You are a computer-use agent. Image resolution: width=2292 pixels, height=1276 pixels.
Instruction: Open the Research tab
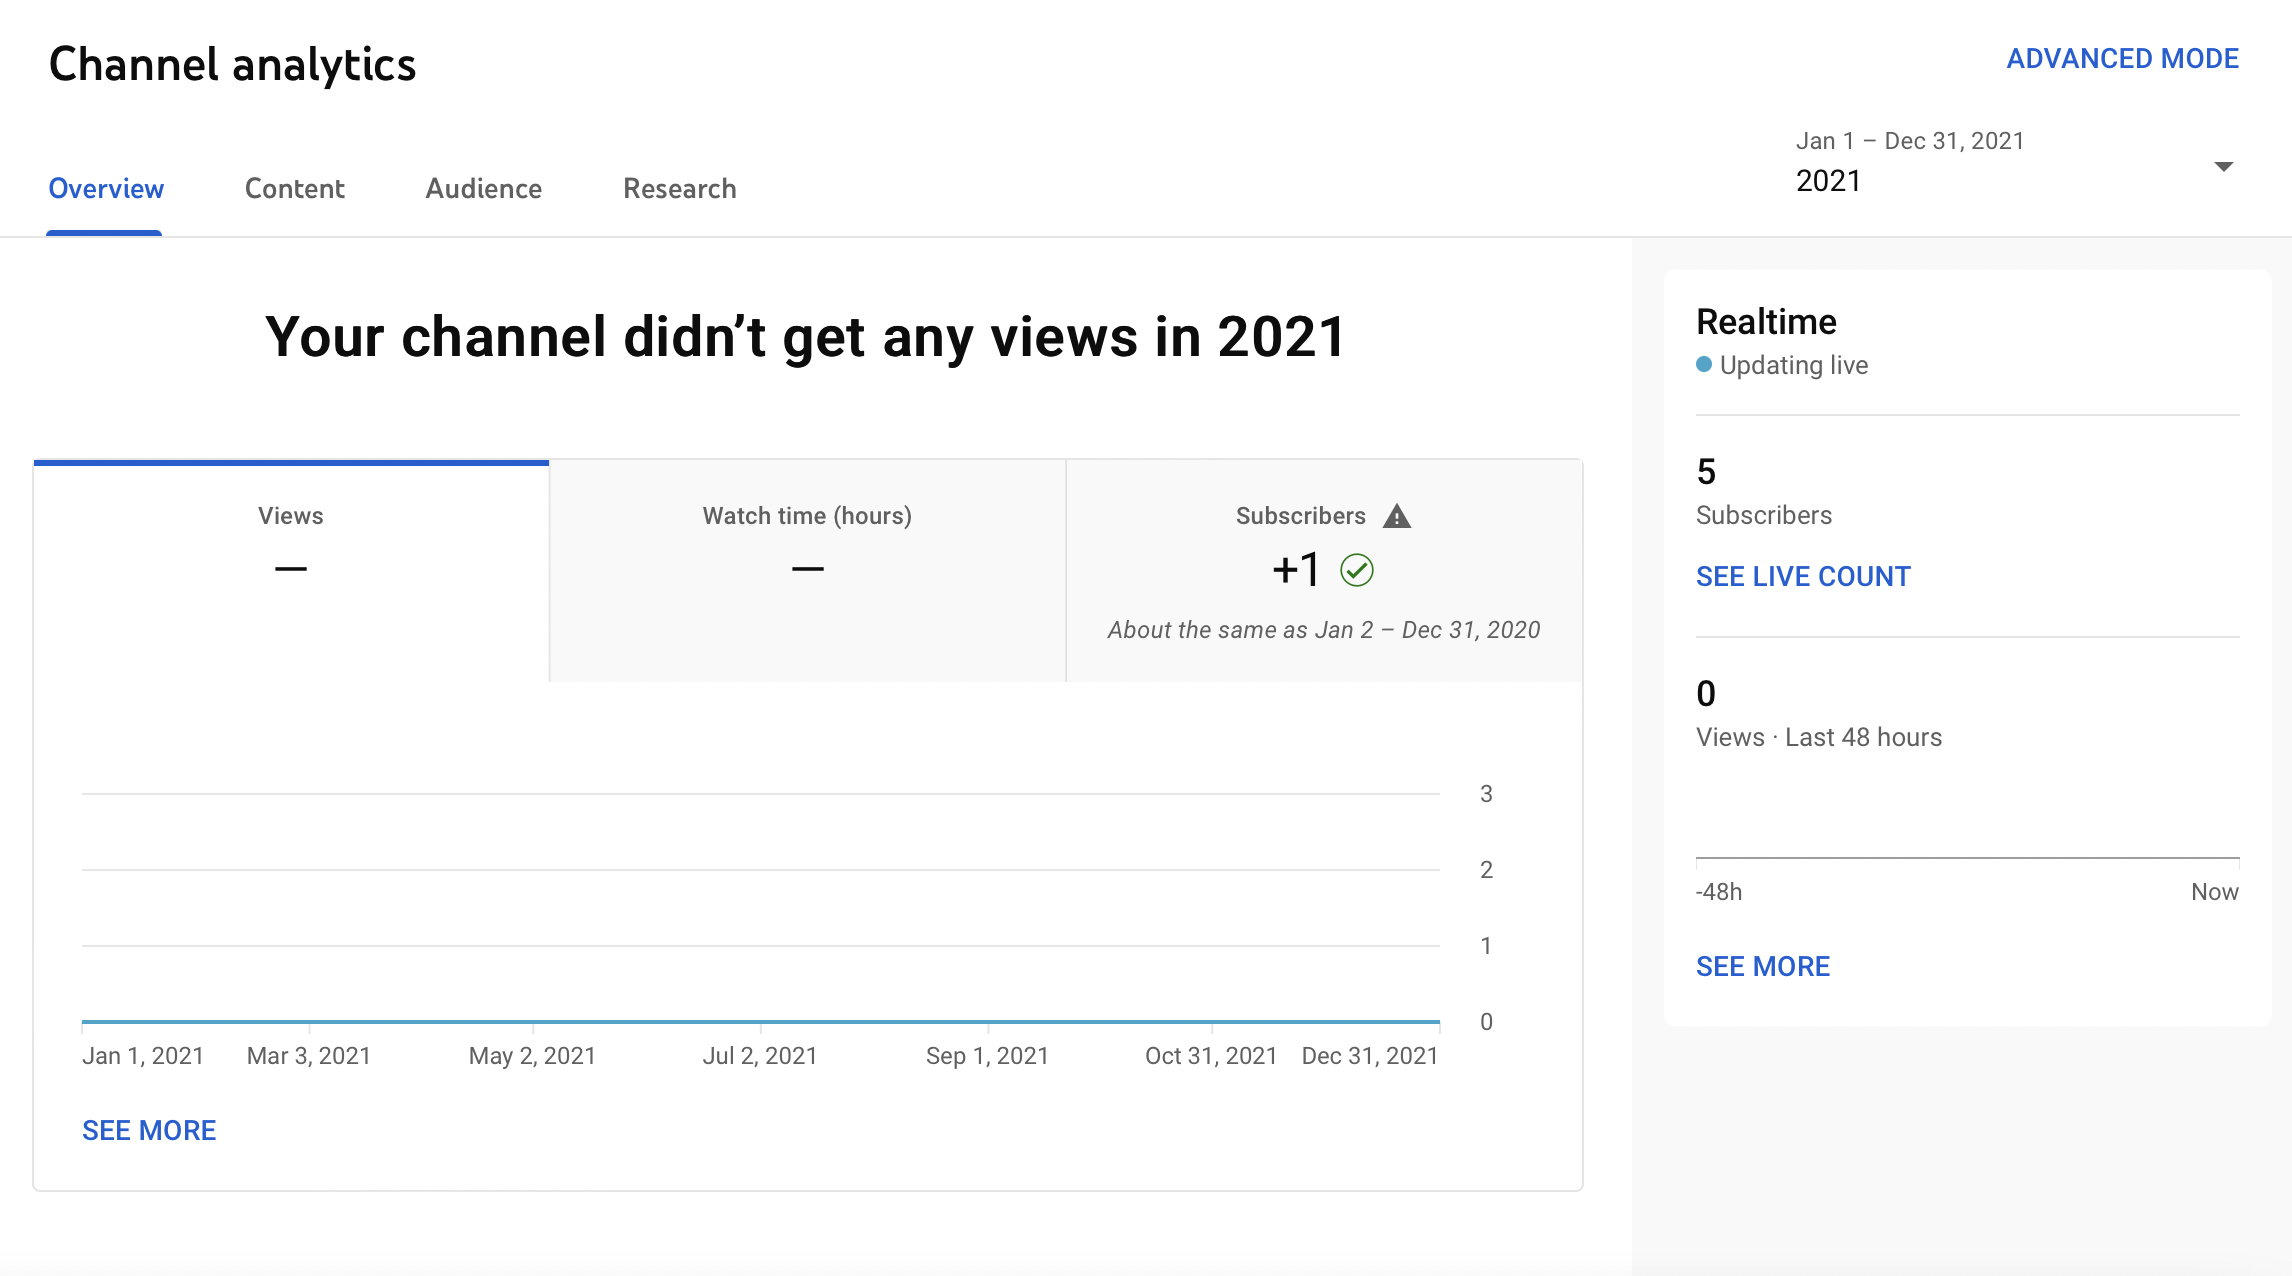coord(679,188)
